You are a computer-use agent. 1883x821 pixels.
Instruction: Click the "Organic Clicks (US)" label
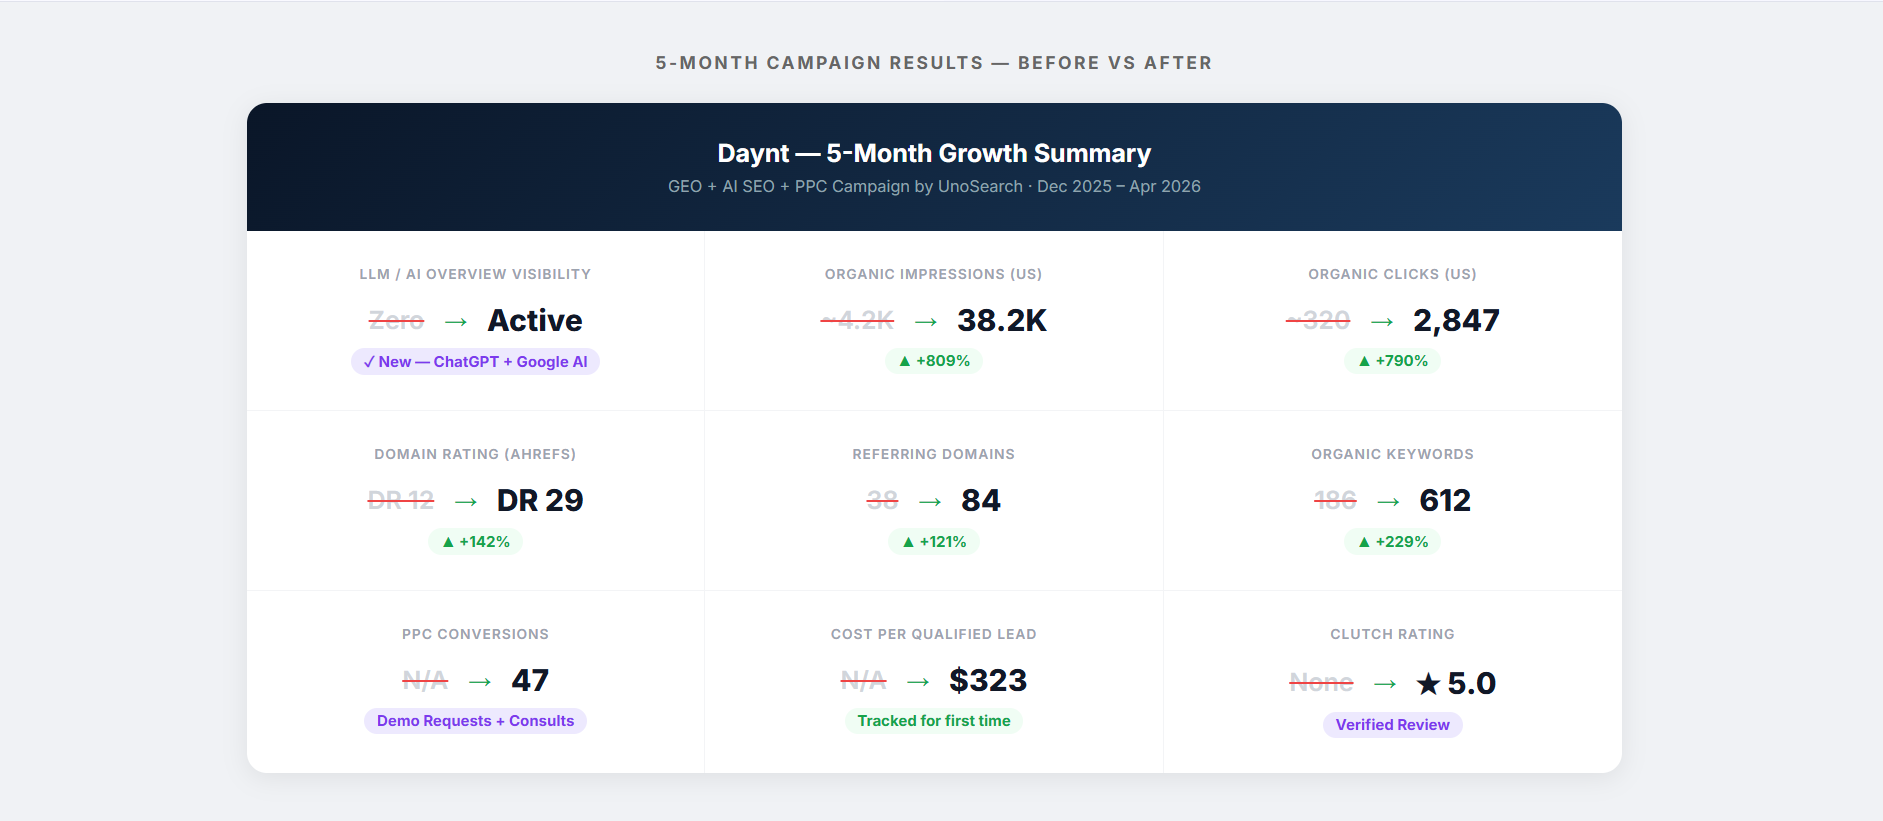1392,274
